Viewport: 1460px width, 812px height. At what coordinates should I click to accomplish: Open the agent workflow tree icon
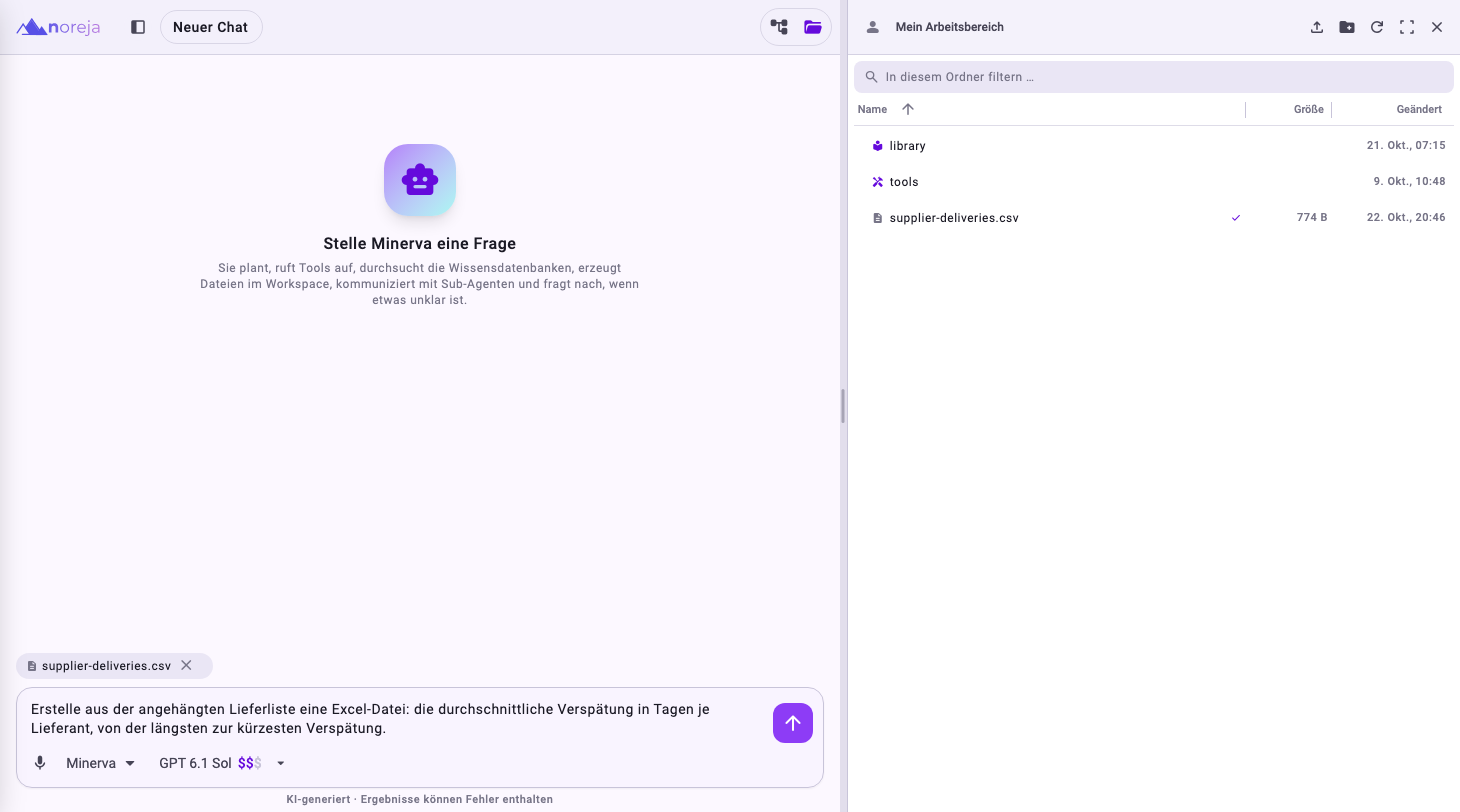point(779,27)
